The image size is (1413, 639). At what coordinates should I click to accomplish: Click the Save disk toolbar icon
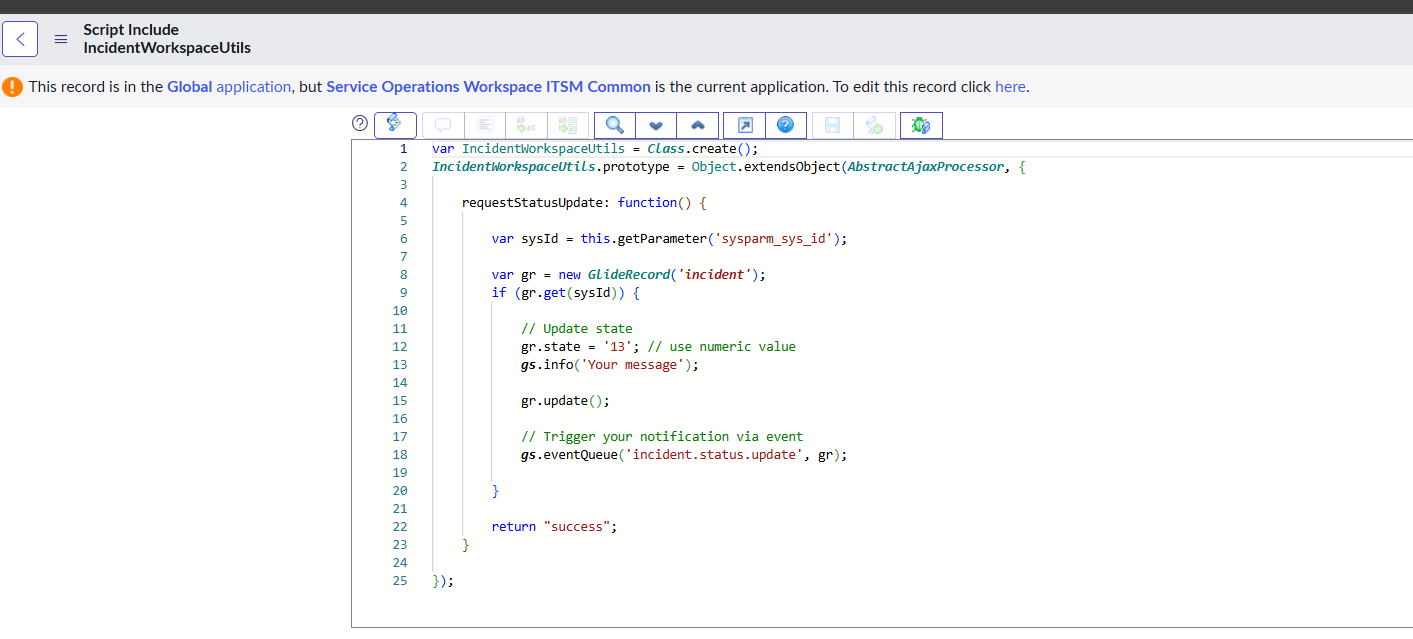pyautogui.click(x=833, y=125)
